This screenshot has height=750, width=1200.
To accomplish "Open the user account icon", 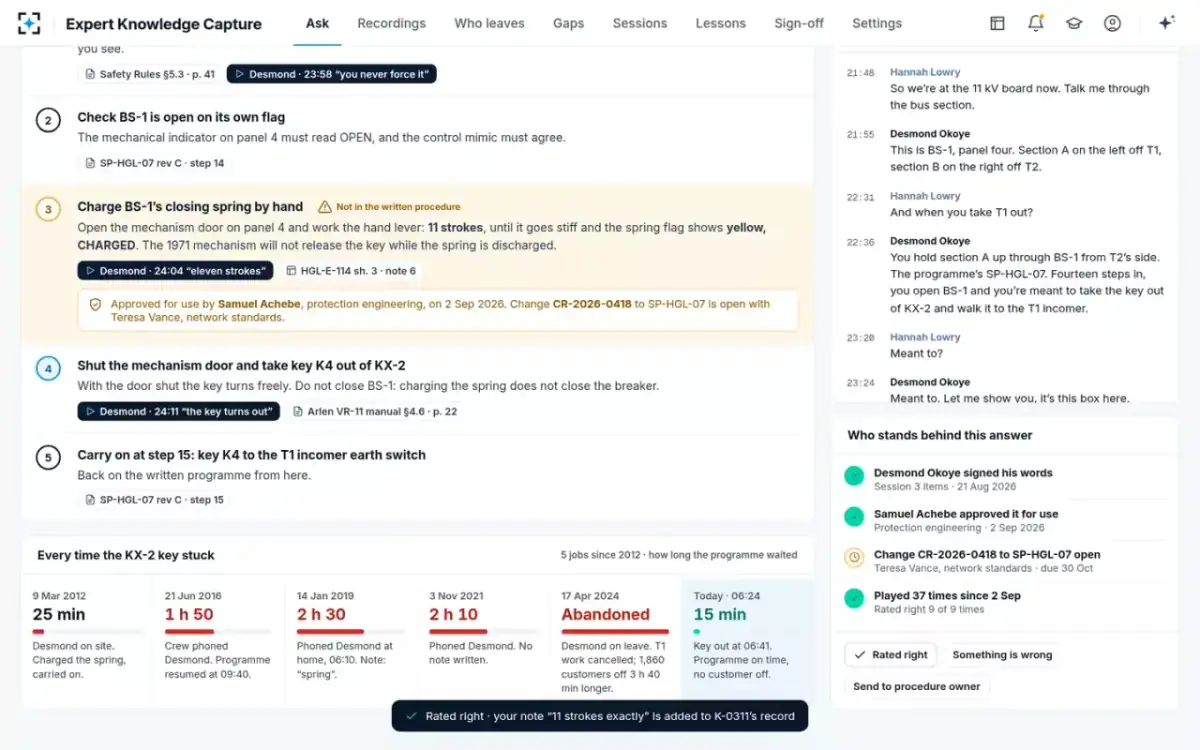I will tap(1112, 23).
